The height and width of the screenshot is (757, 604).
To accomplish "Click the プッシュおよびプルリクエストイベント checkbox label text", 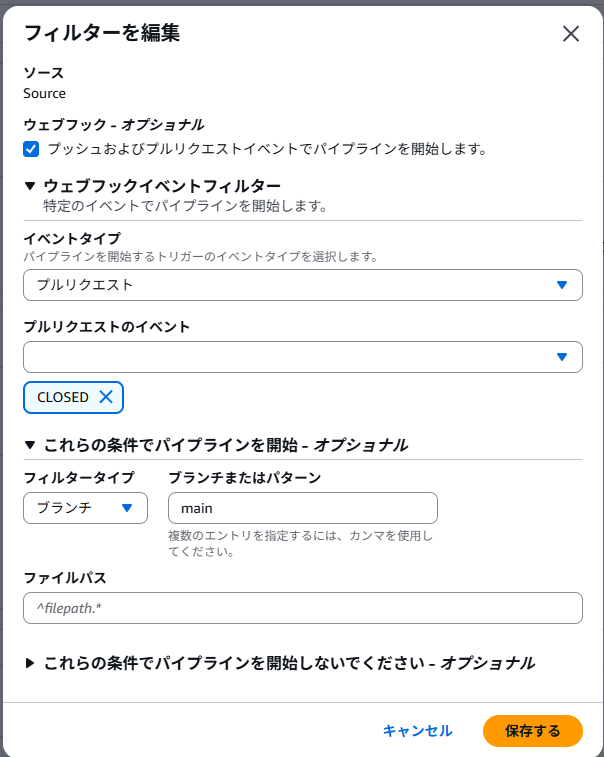I will (266, 149).
